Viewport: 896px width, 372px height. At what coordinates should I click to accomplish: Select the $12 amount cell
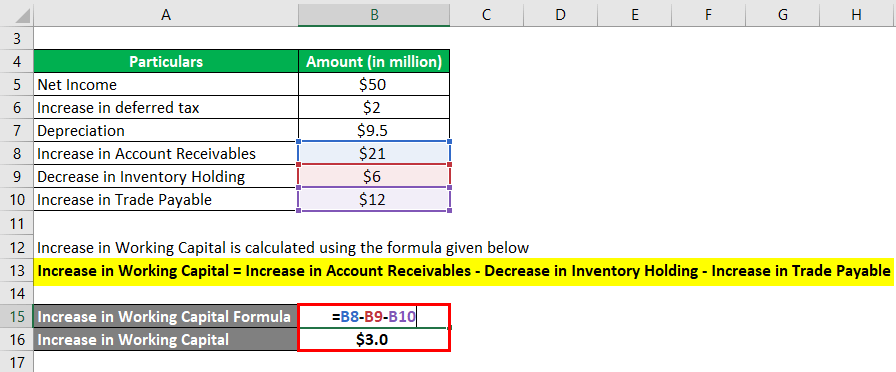(x=374, y=199)
